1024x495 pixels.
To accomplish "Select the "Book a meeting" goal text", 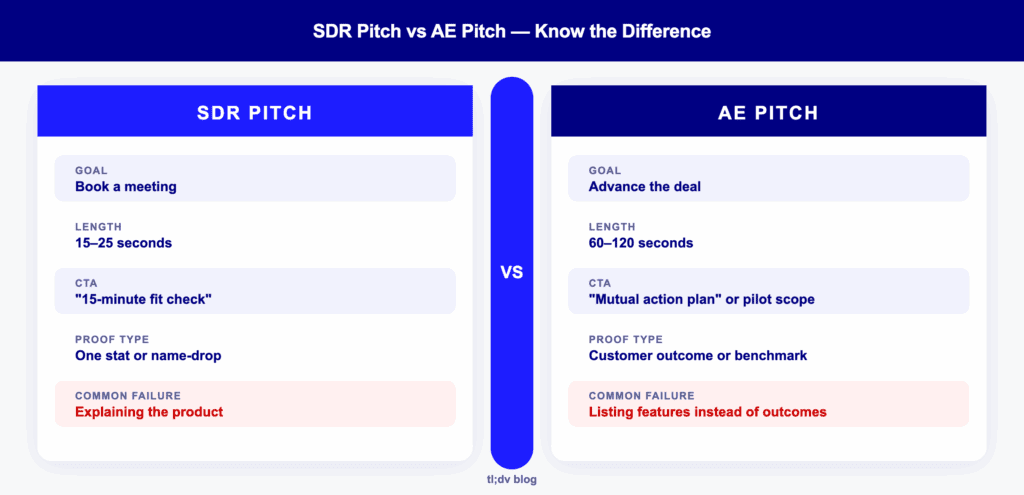I will 124,186.
